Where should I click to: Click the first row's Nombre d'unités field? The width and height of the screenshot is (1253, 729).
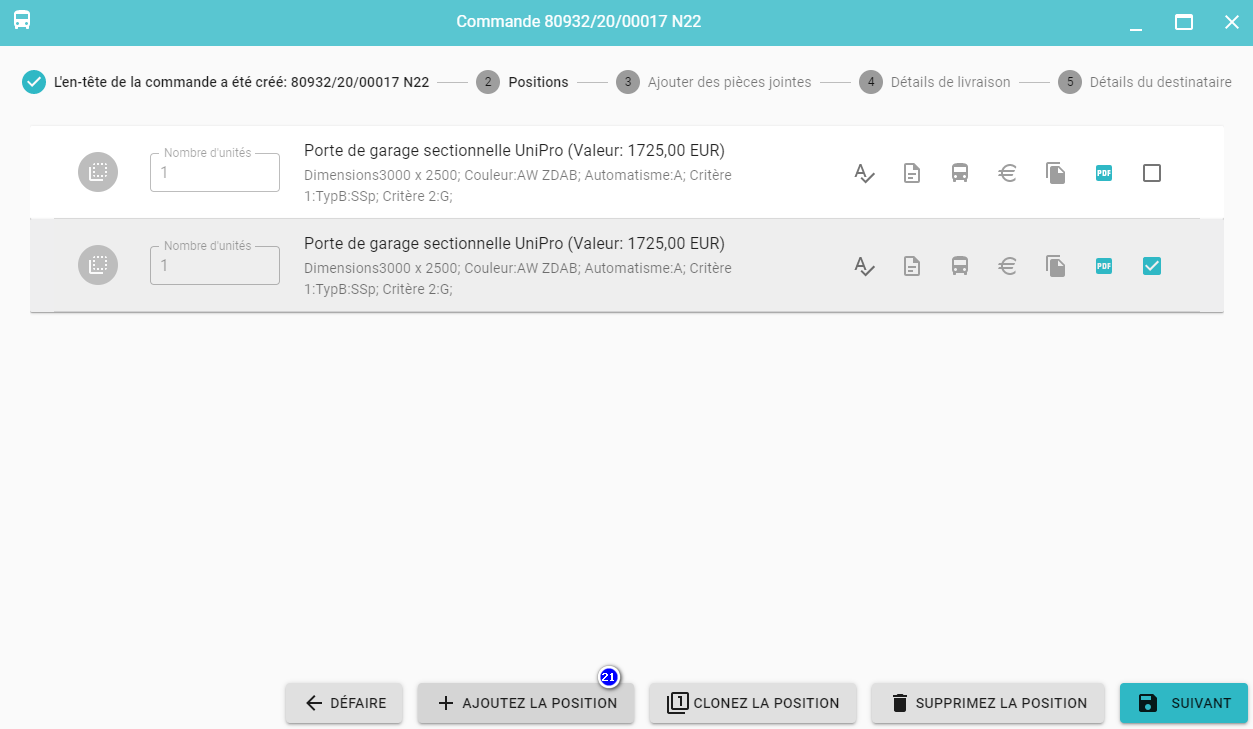[215, 173]
